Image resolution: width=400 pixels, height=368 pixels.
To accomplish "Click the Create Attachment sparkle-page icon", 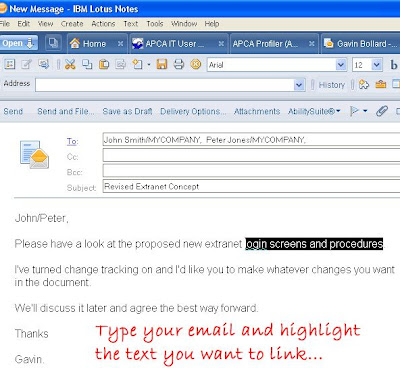I will (137, 64).
